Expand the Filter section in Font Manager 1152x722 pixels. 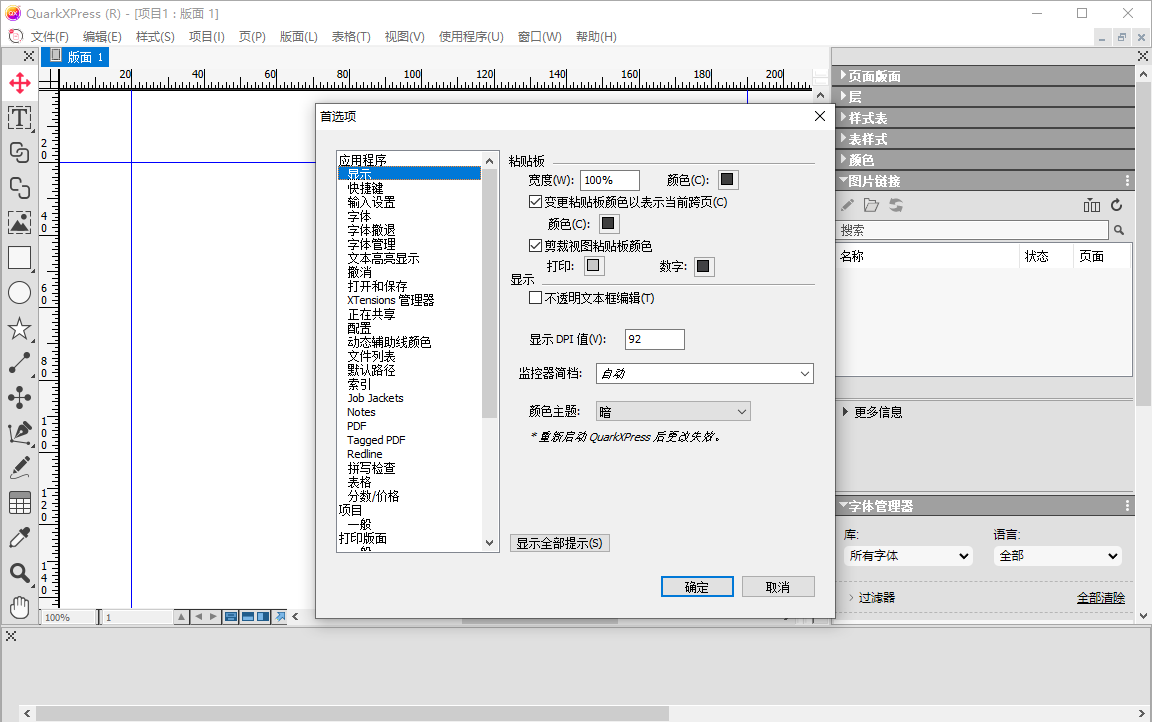851,598
